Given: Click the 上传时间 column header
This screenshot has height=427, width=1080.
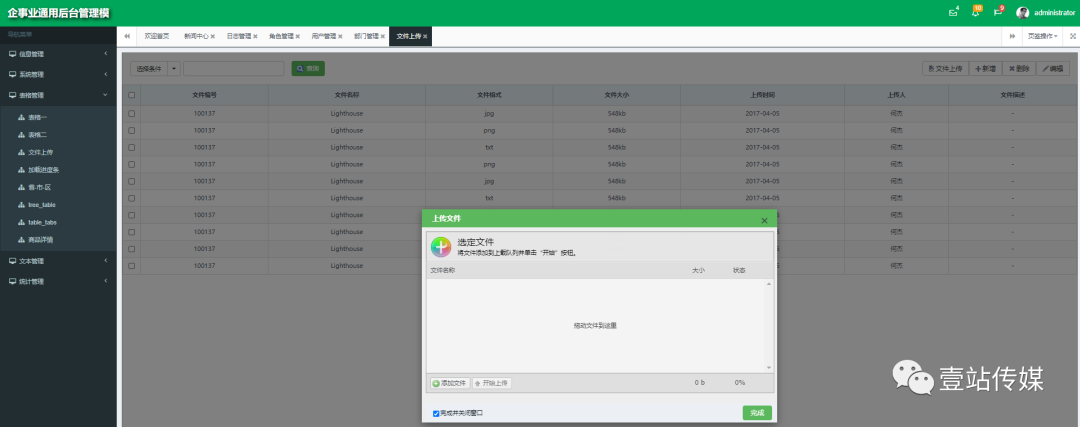Looking at the screenshot, I should pyautogui.click(x=762, y=95).
